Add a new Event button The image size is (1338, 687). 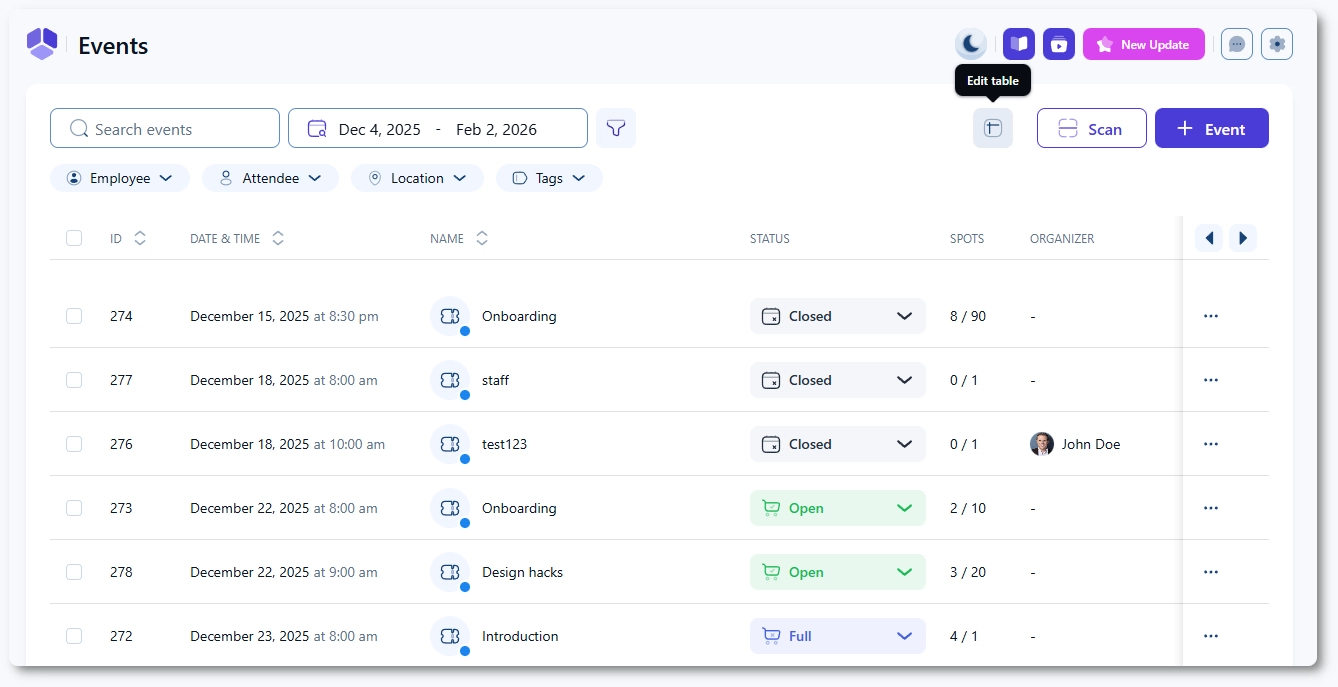tap(1211, 128)
